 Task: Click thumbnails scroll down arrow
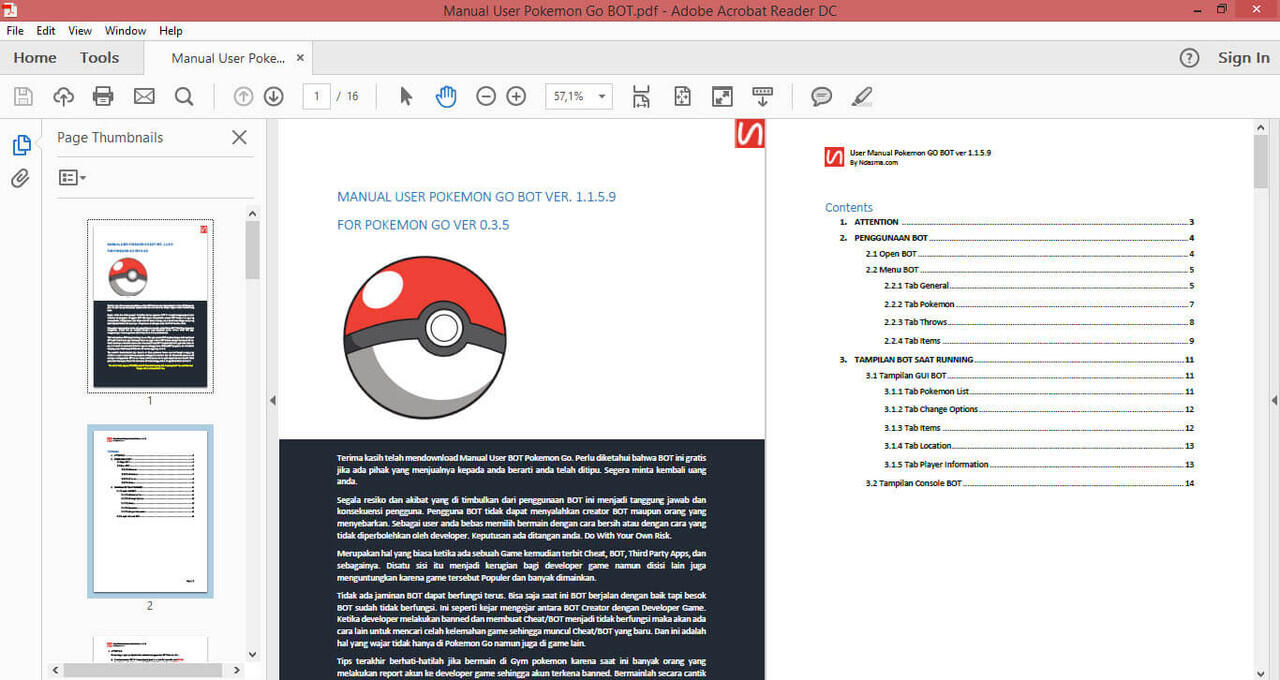tap(252, 655)
